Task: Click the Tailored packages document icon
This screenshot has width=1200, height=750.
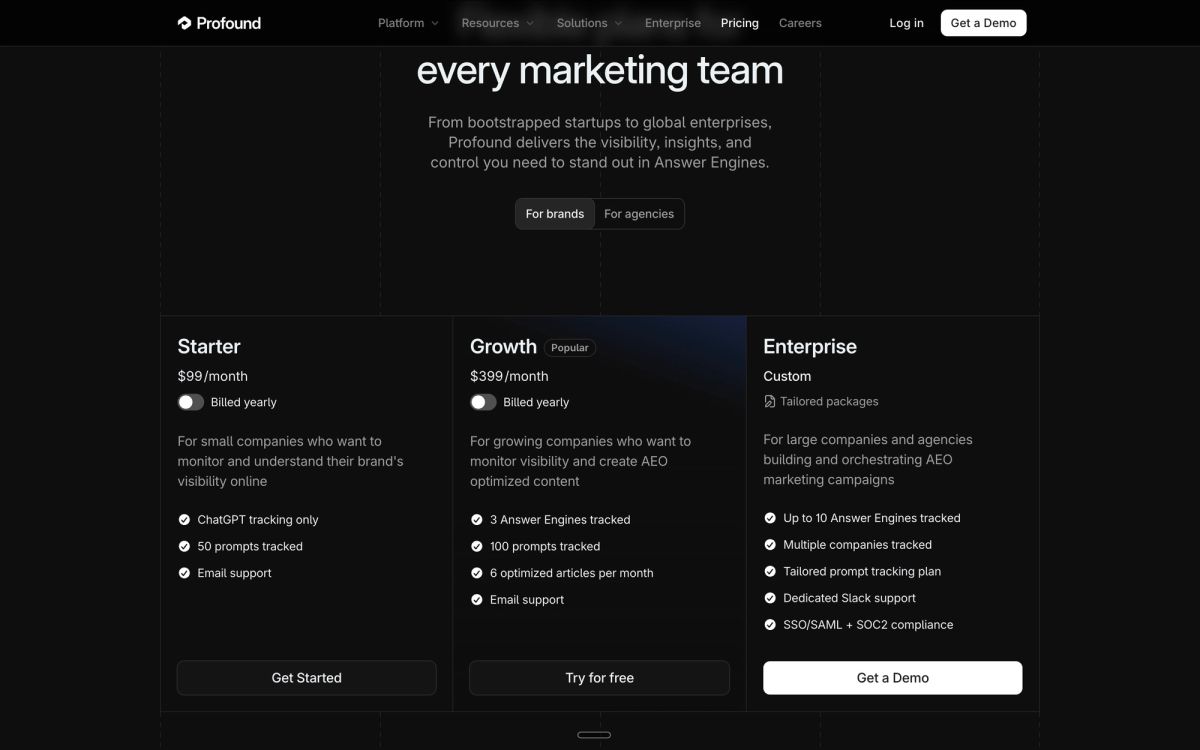Action: tap(769, 402)
